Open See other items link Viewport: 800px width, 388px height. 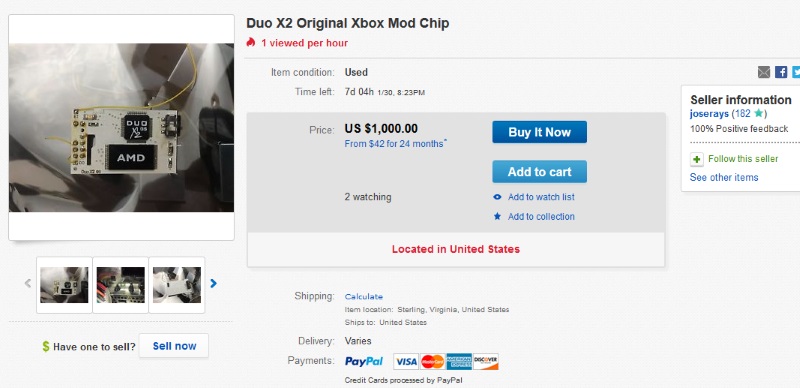tap(724, 178)
